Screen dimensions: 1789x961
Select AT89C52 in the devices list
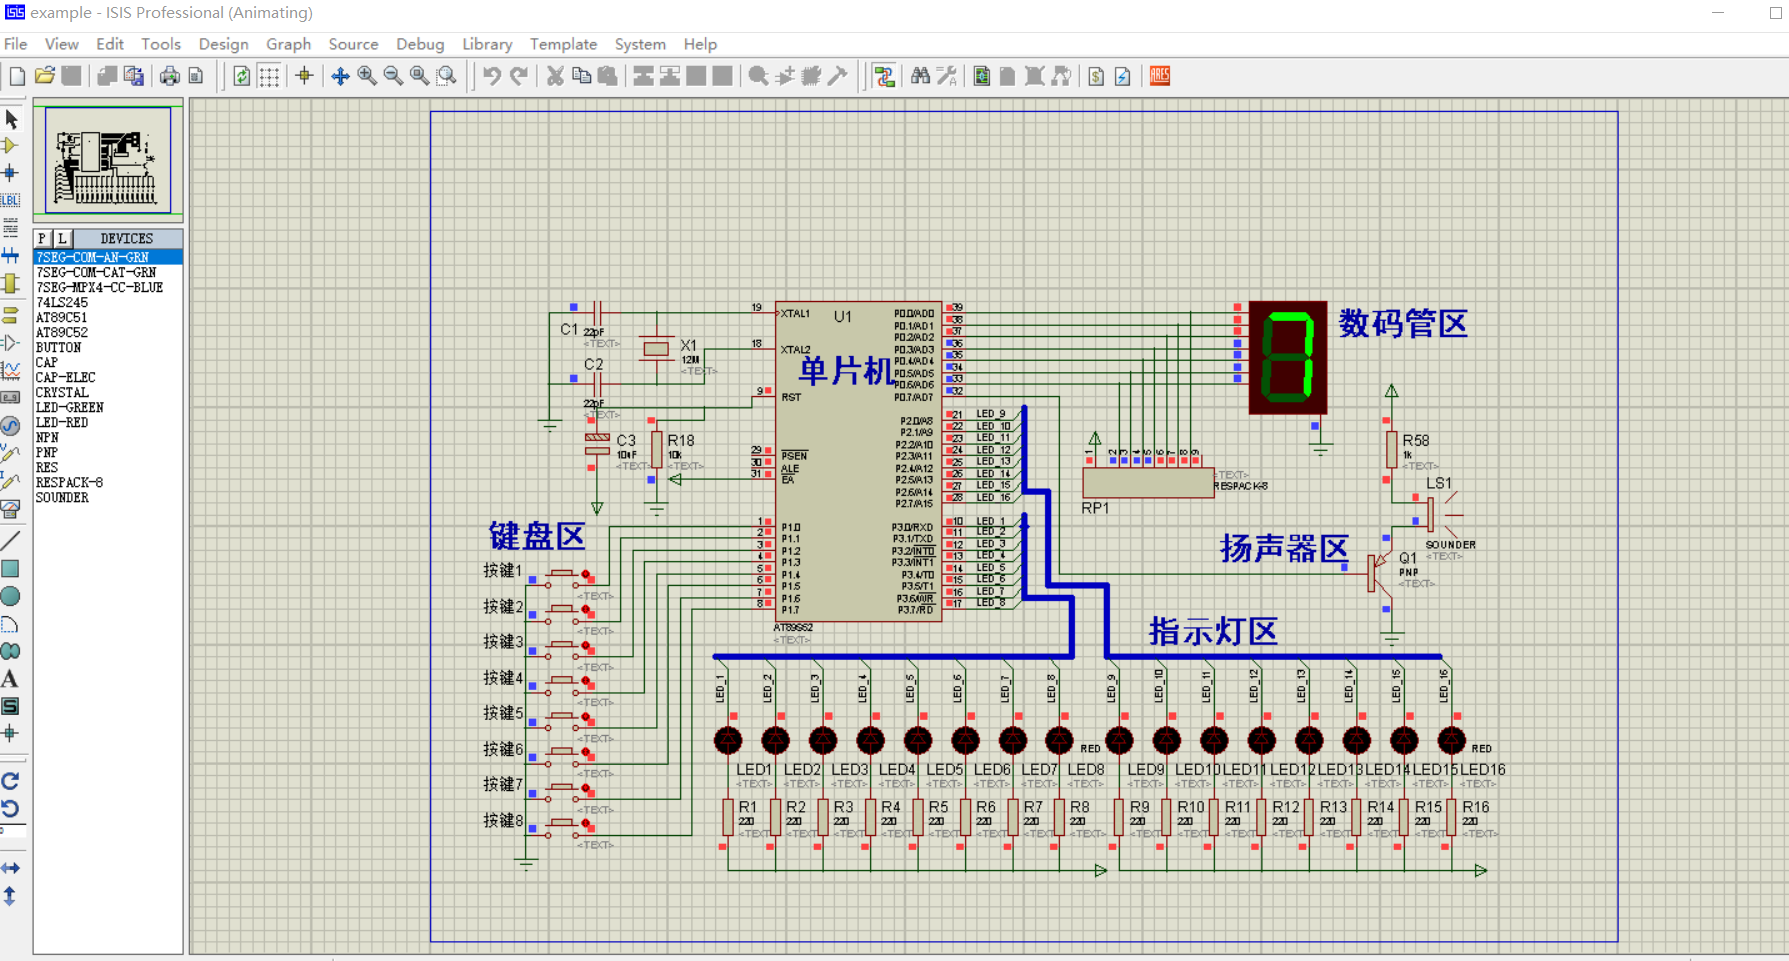(62, 332)
